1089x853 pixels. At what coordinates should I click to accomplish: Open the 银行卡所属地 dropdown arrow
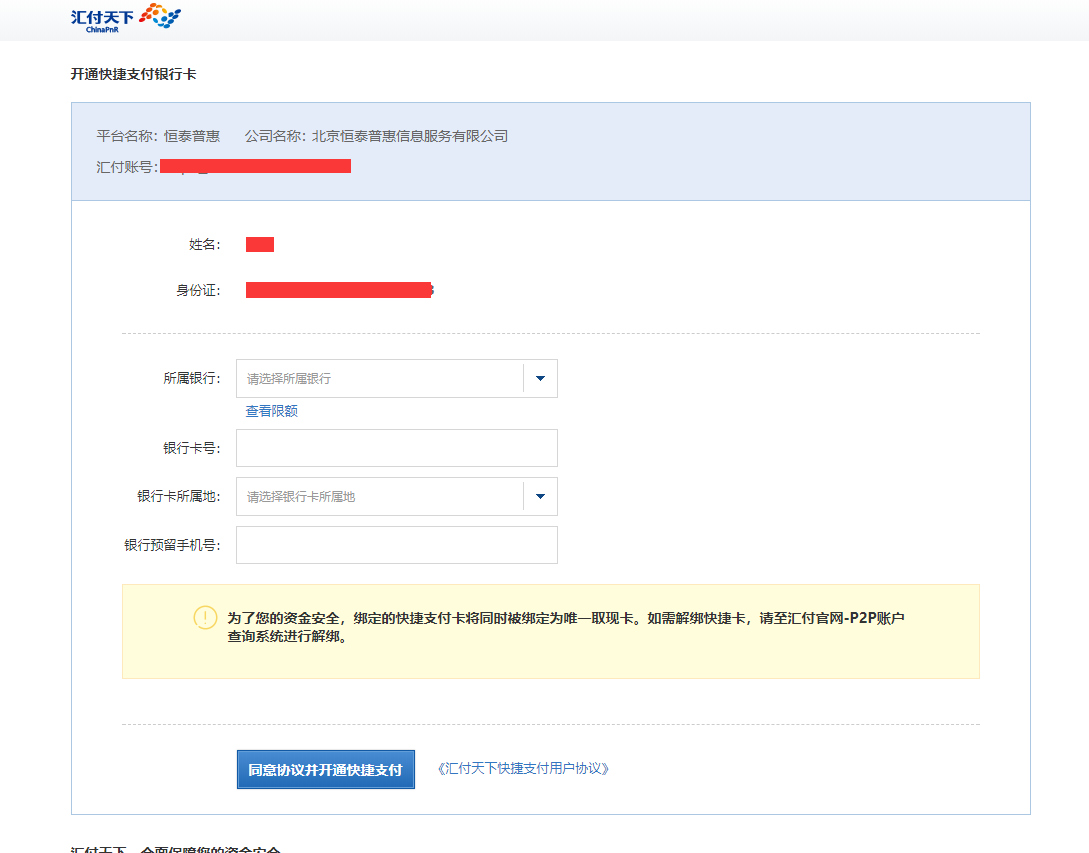540,497
